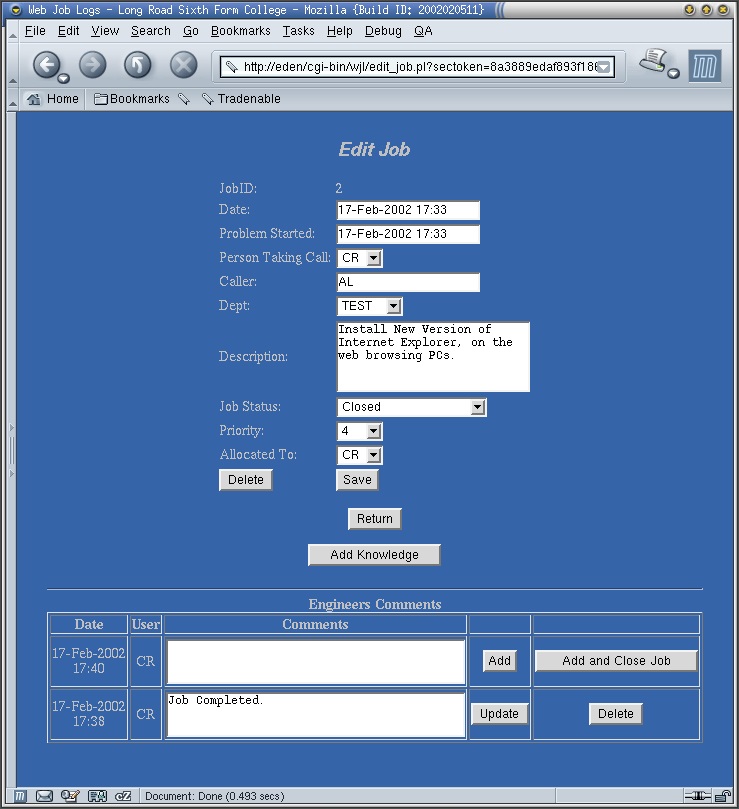Open the Back button history dropdown arrow
The image size is (739, 809).
coord(63,78)
